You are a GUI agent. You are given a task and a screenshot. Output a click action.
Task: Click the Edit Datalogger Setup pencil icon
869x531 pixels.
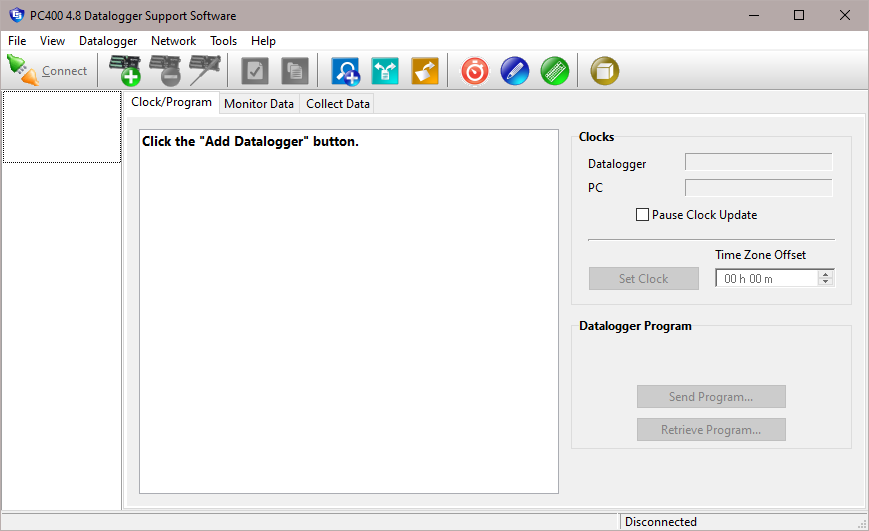[205, 70]
